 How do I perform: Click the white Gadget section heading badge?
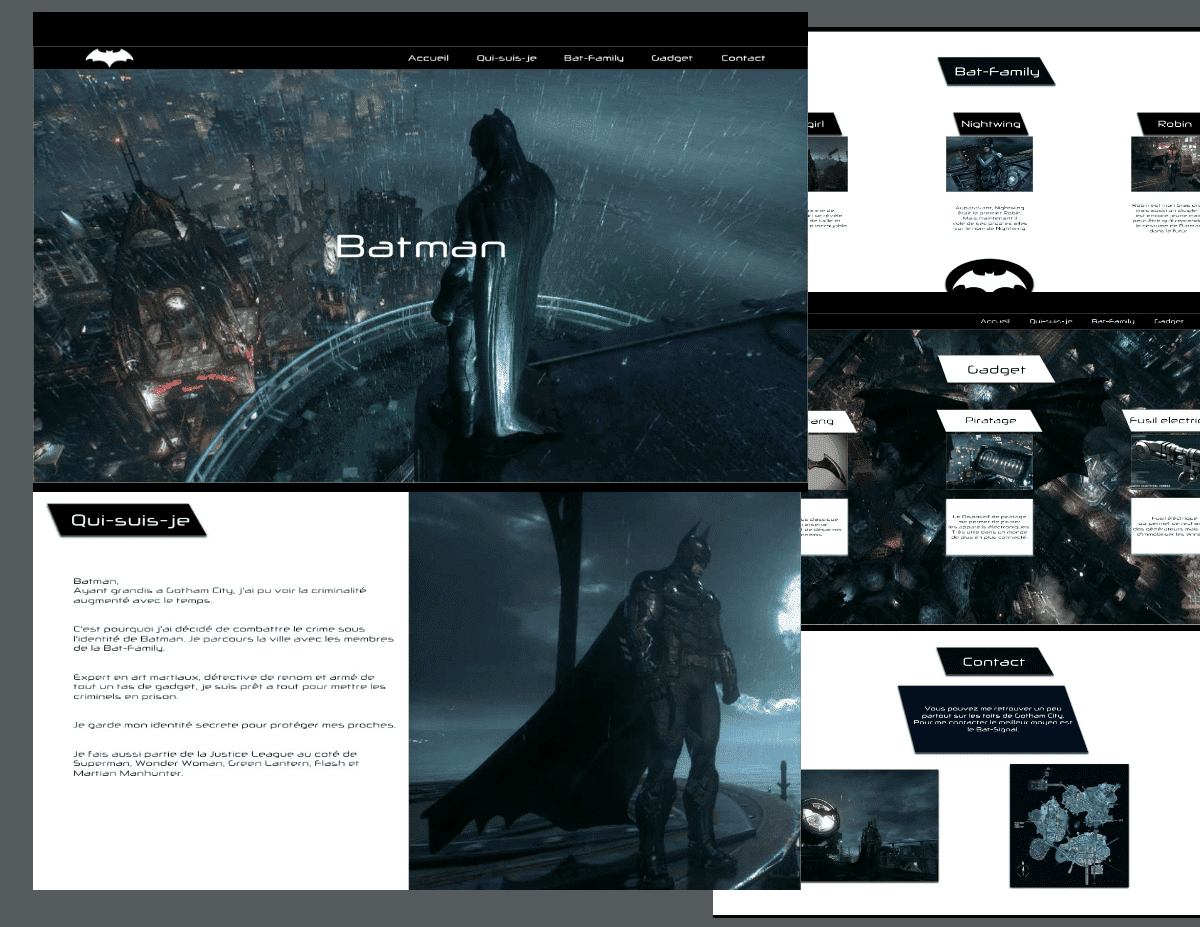997,369
